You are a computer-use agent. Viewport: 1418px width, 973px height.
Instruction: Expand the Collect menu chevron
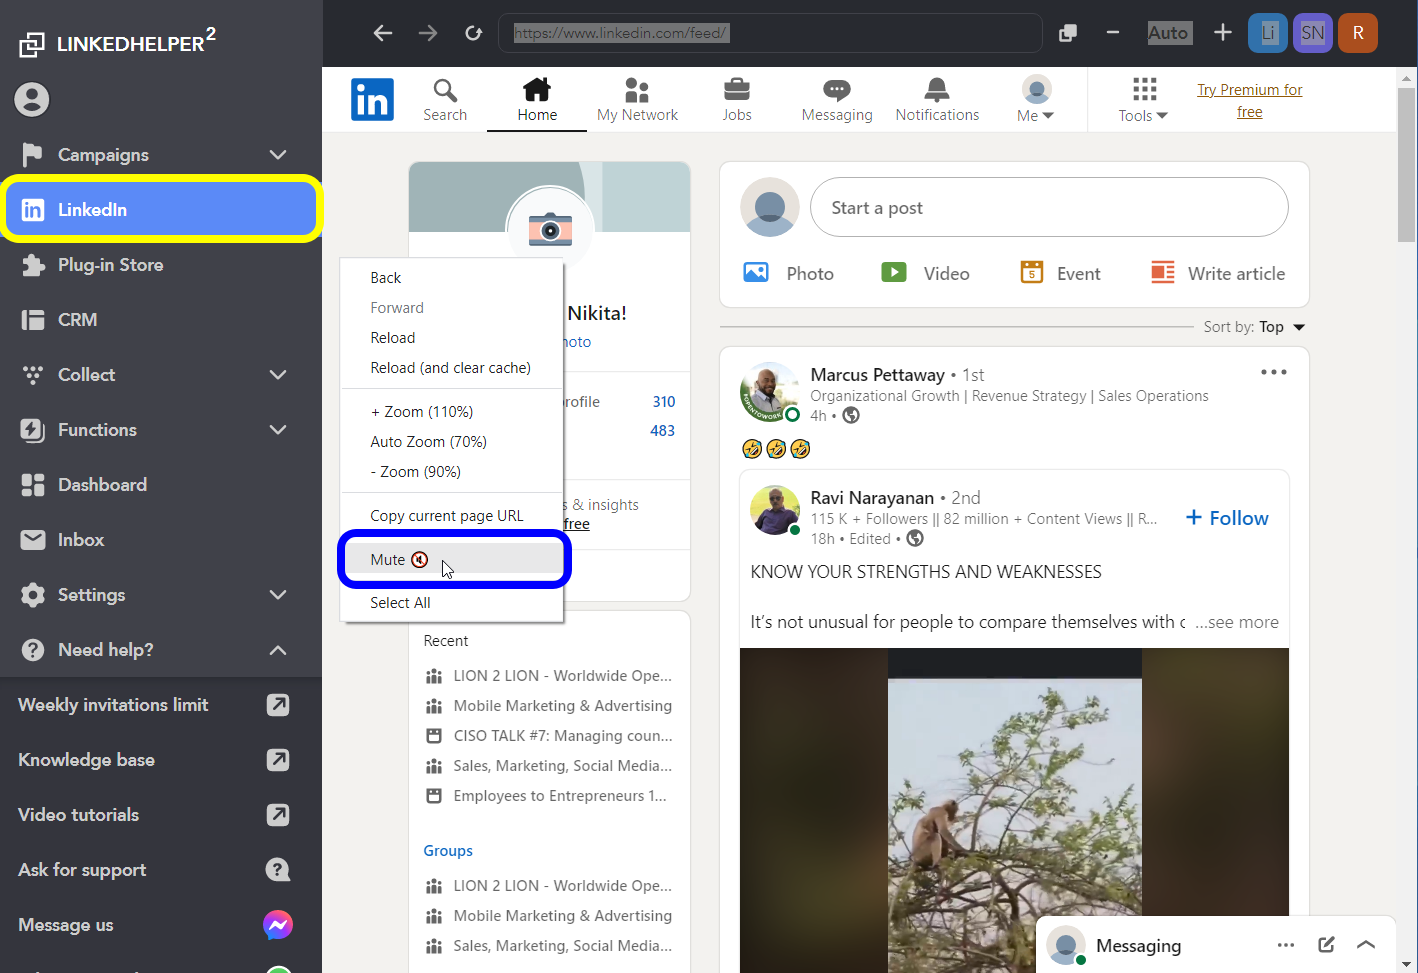278,375
